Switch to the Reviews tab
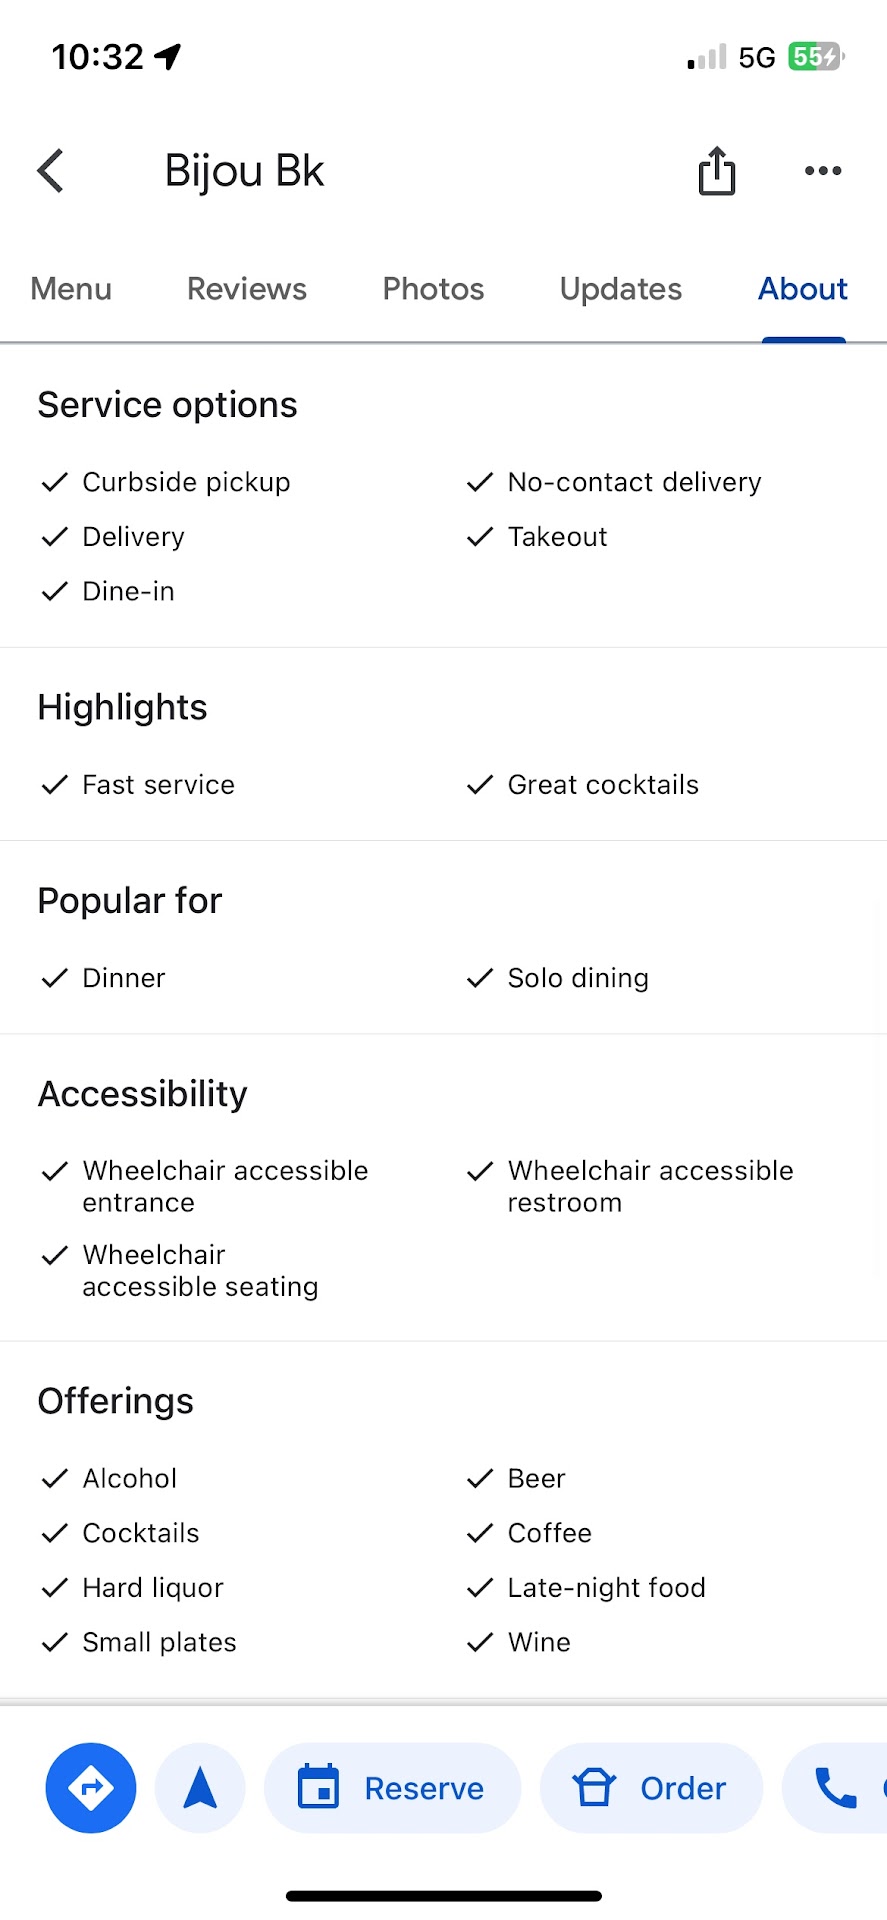This screenshot has width=887, height=1920. click(247, 289)
